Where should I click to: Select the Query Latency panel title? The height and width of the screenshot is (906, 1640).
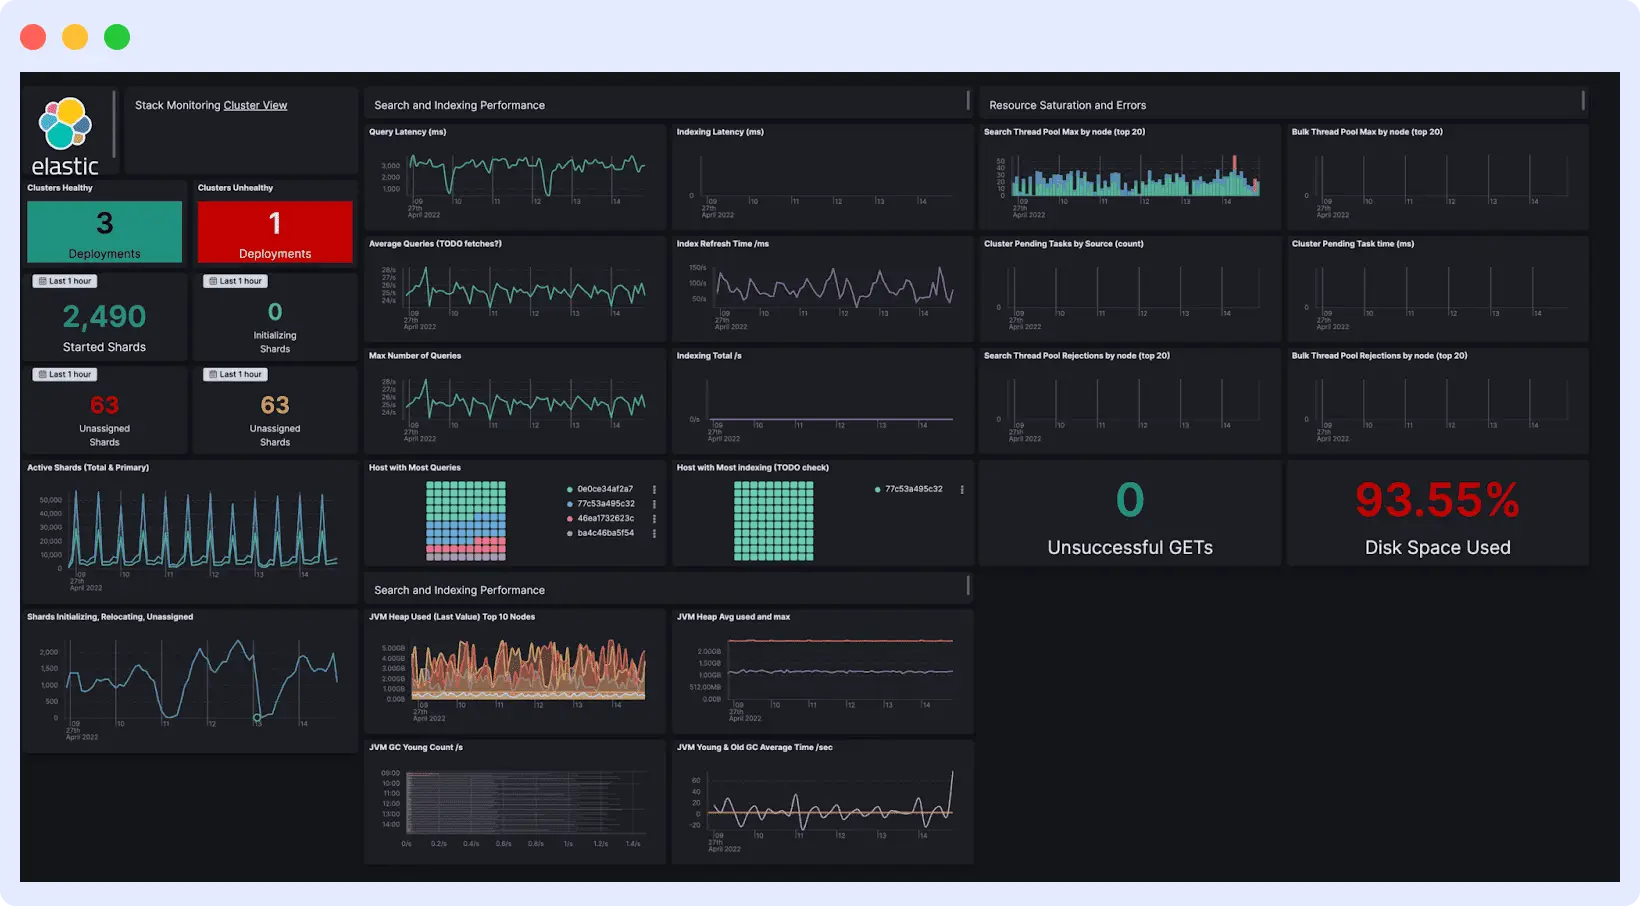coord(406,131)
